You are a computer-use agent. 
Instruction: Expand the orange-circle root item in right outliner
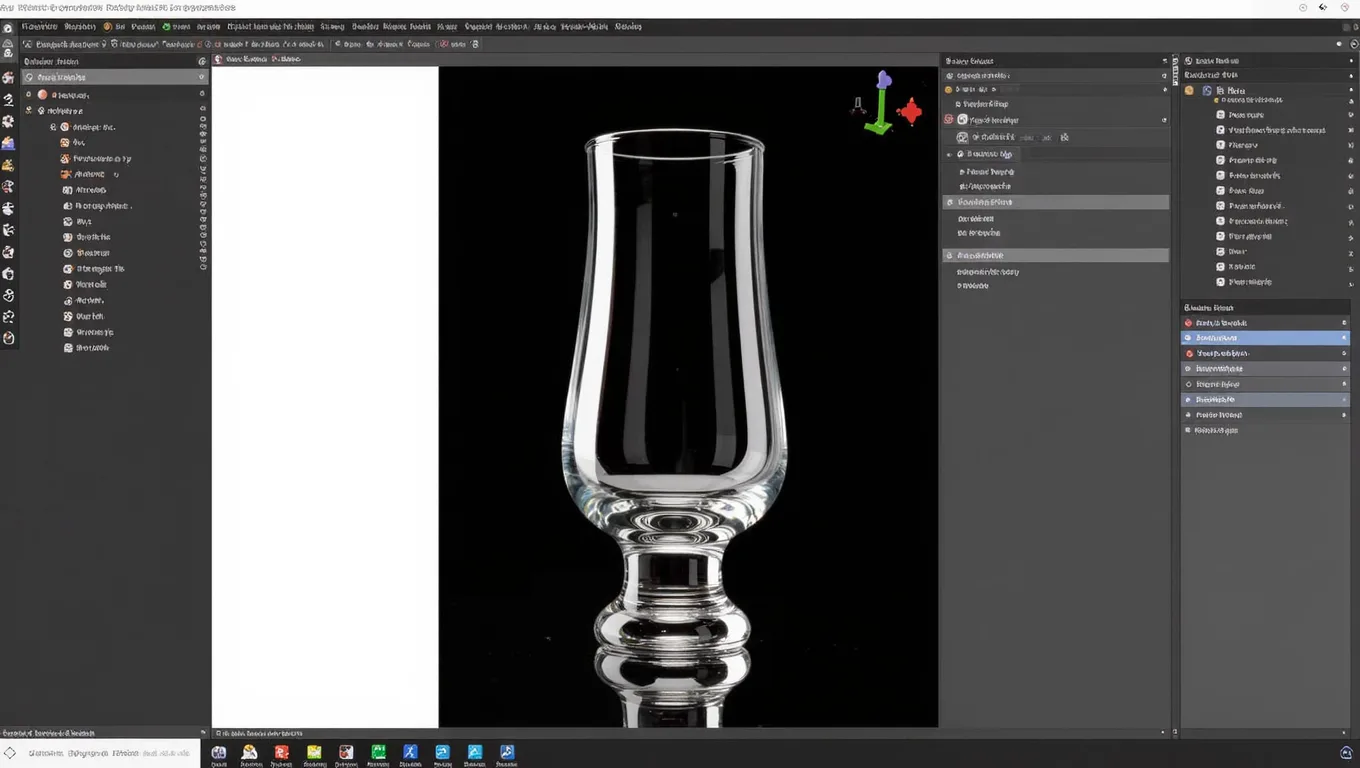[1189, 90]
